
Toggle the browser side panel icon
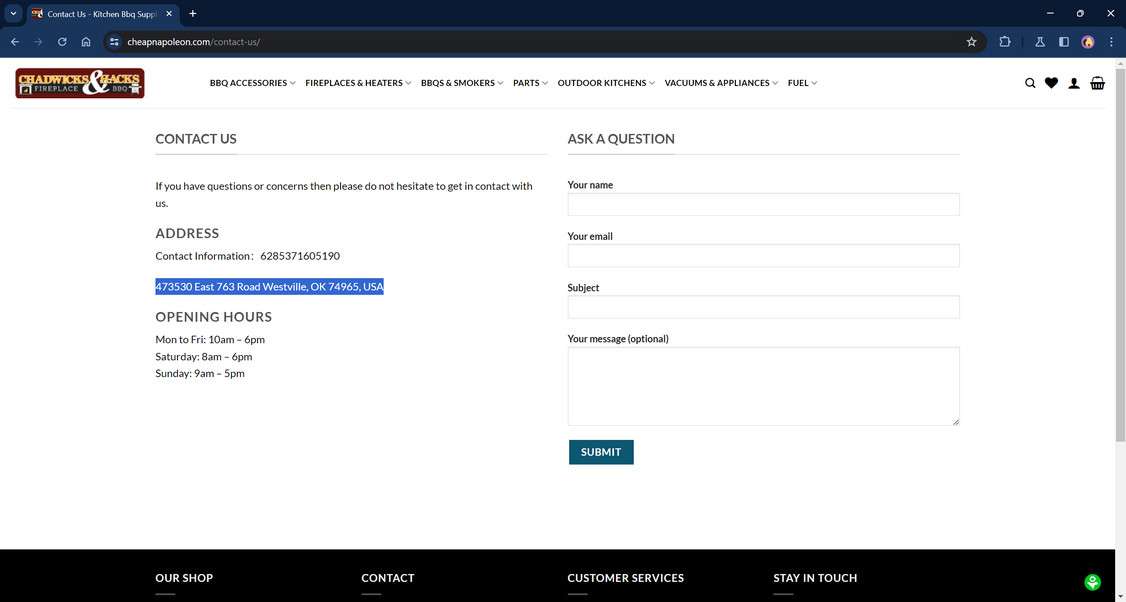(x=1064, y=42)
